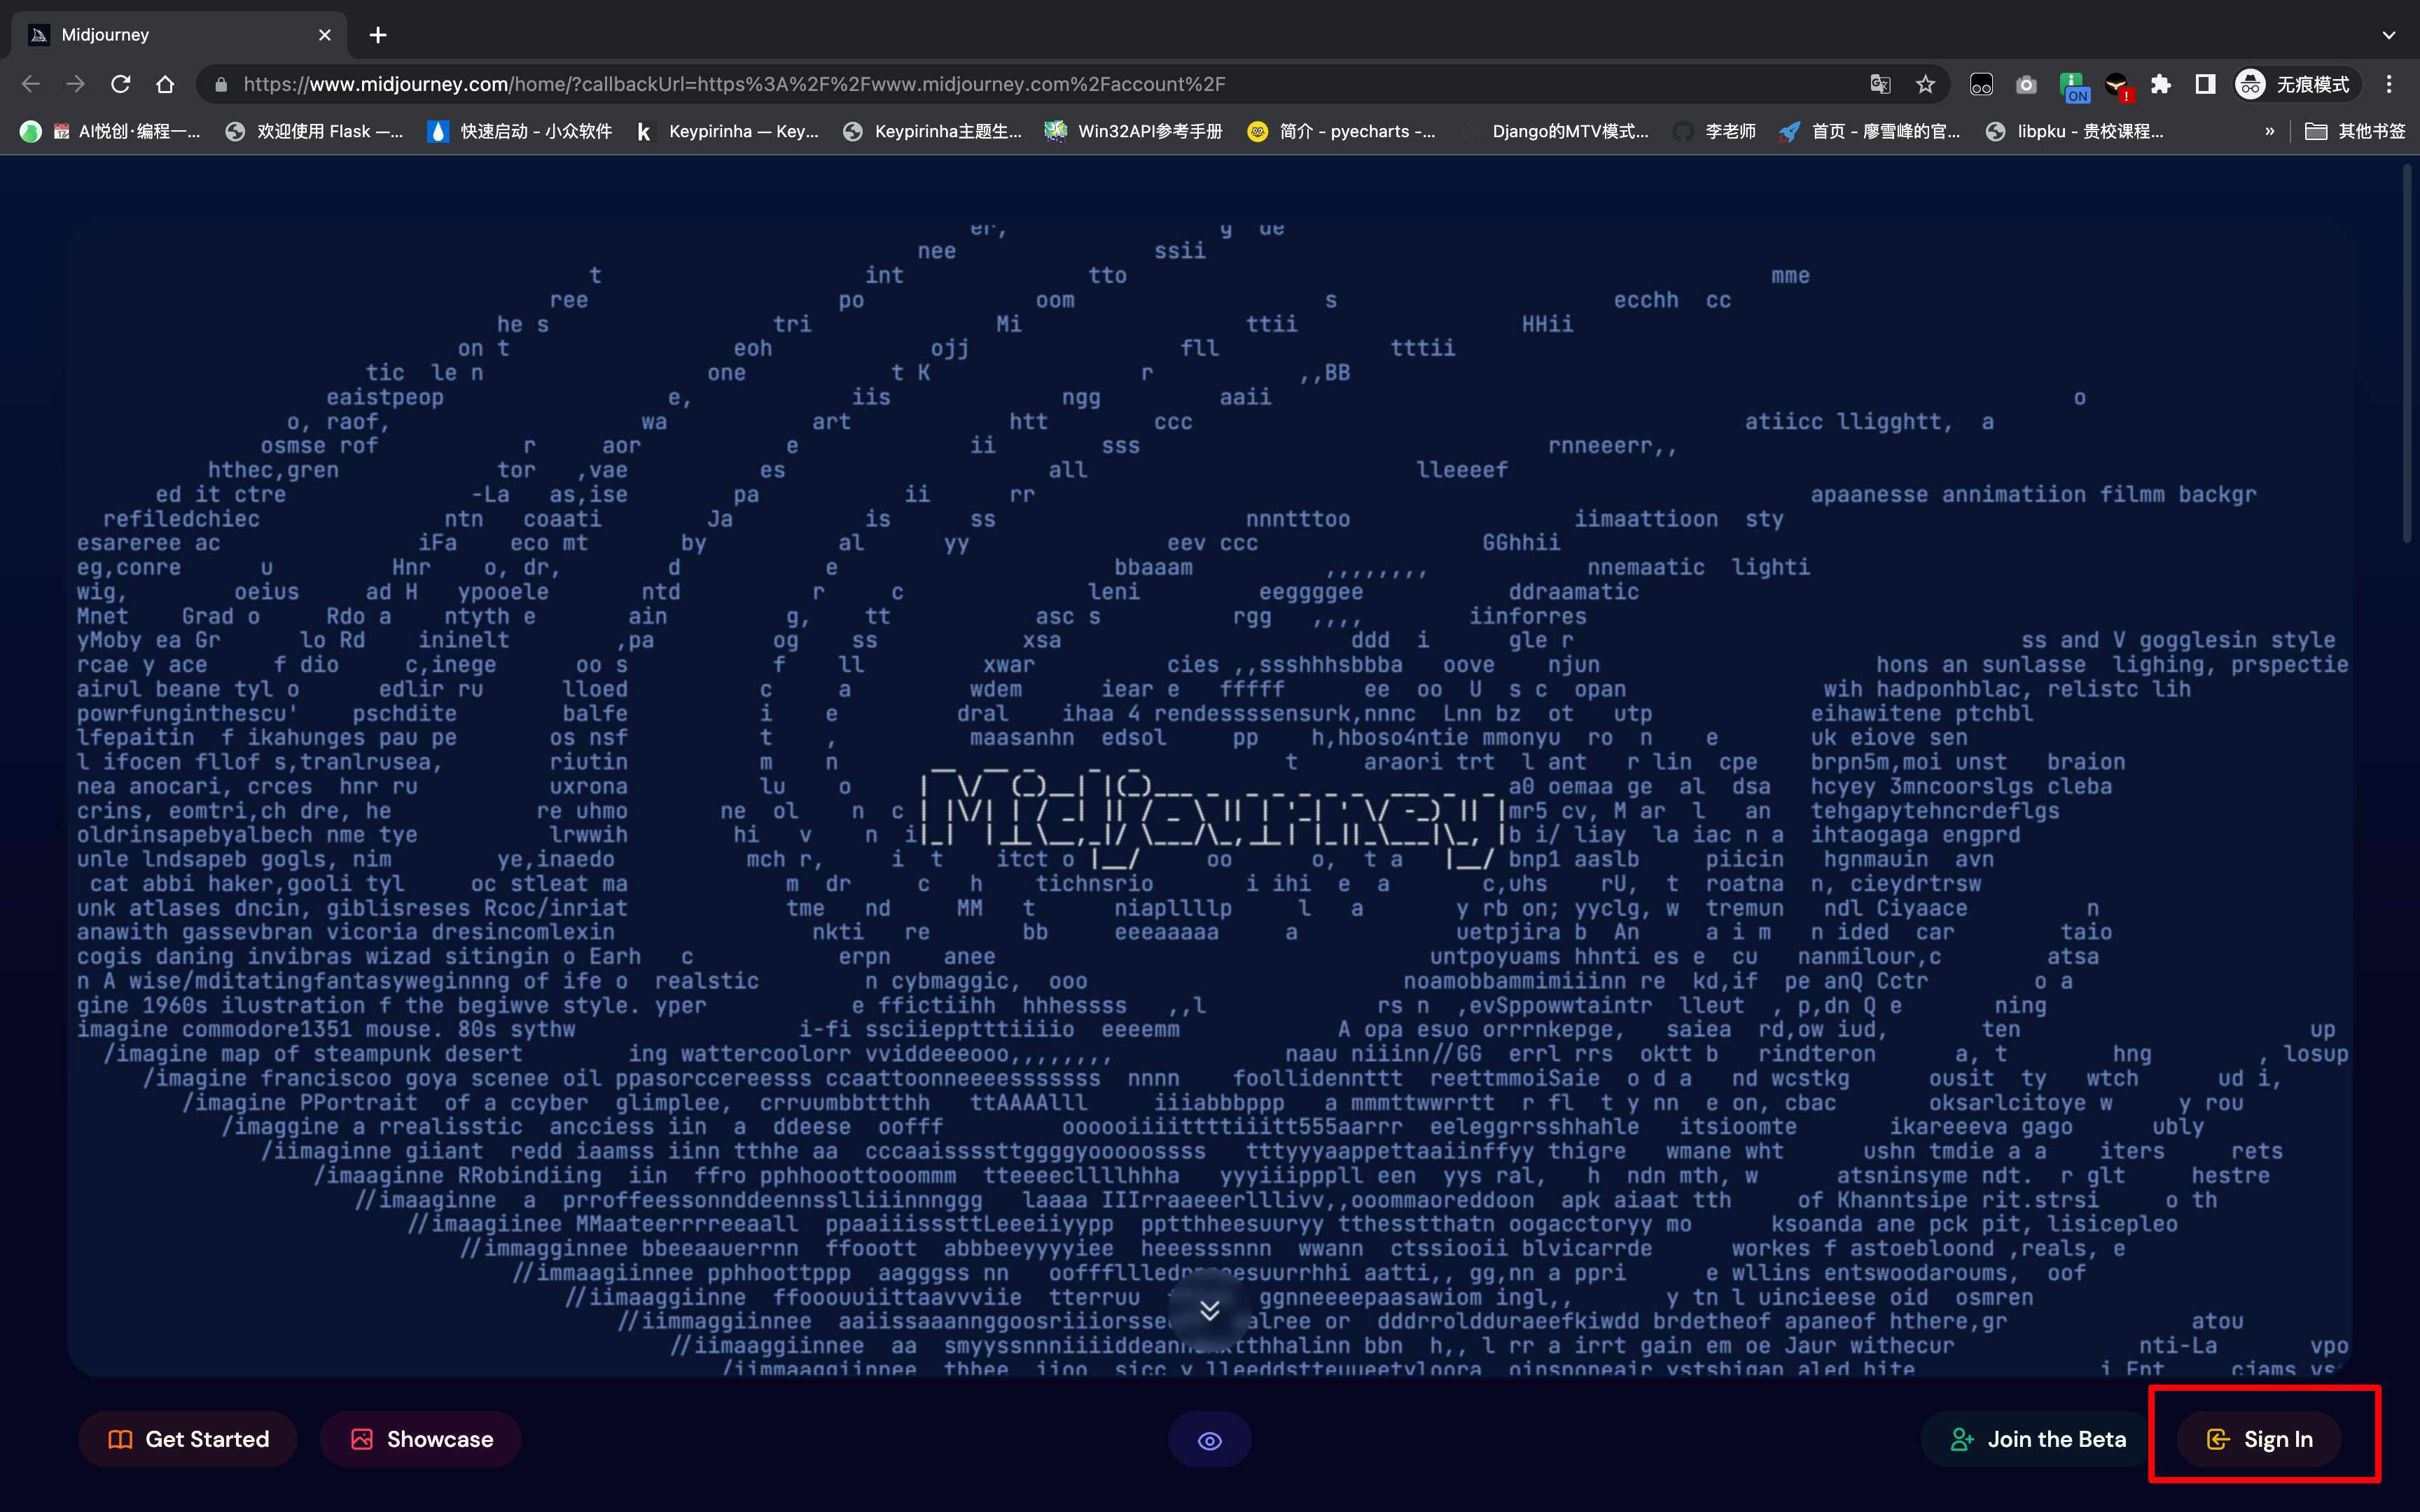Show hidden bookmarks with the » chevron

tap(2270, 131)
